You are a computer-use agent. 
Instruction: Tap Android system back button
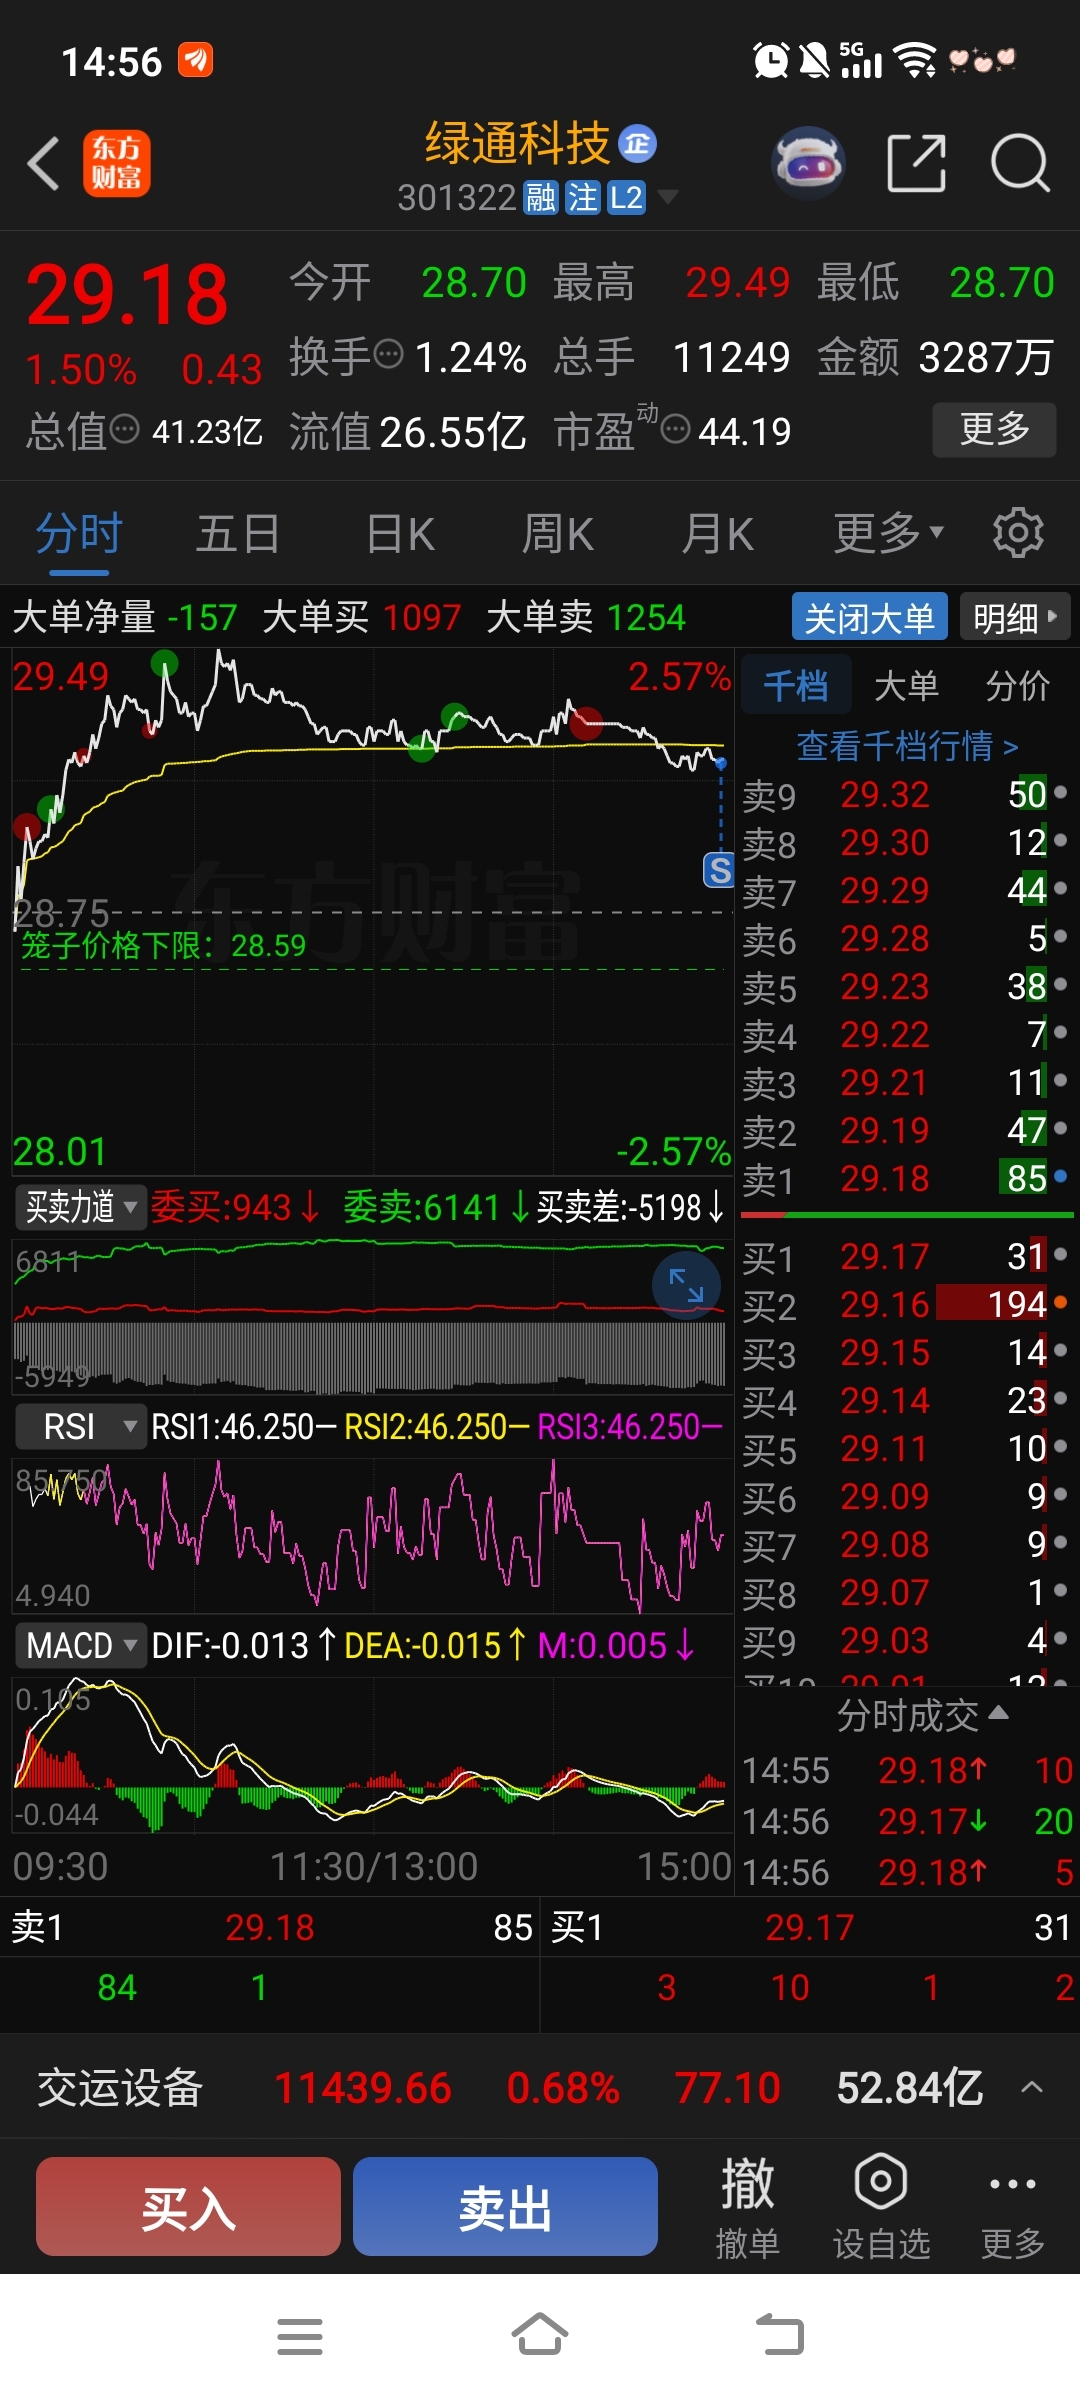click(780, 2335)
